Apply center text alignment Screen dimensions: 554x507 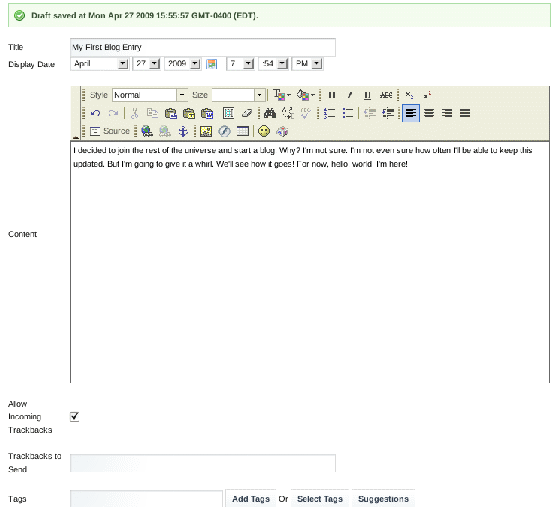coord(429,113)
